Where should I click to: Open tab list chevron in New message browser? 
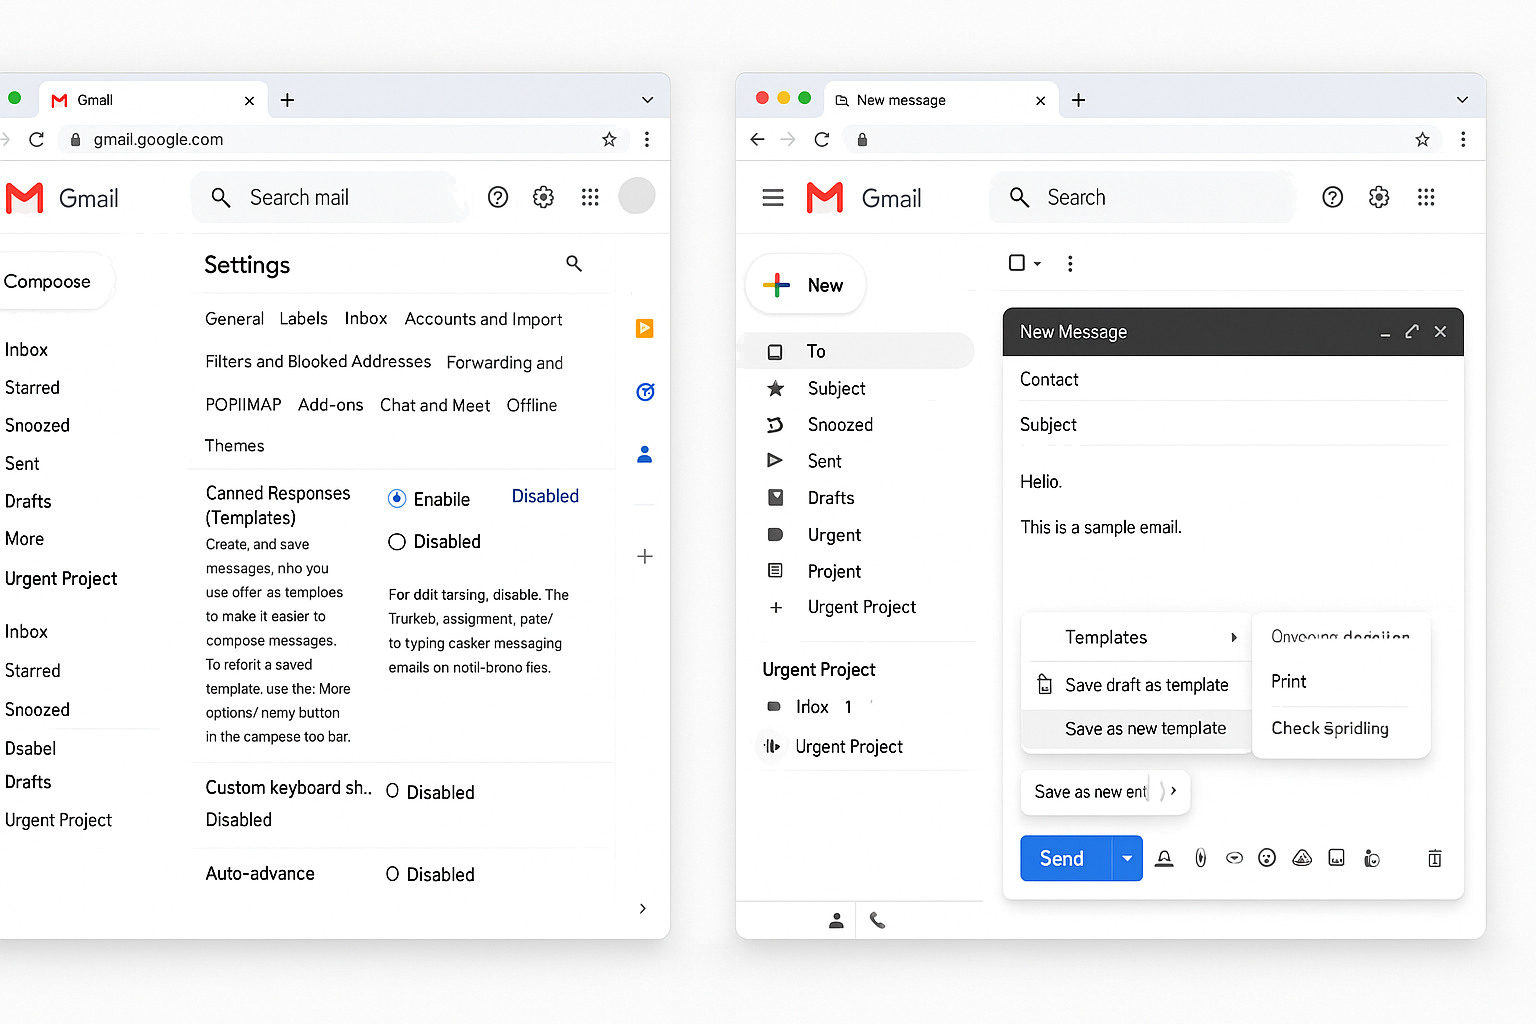(x=1462, y=100)
